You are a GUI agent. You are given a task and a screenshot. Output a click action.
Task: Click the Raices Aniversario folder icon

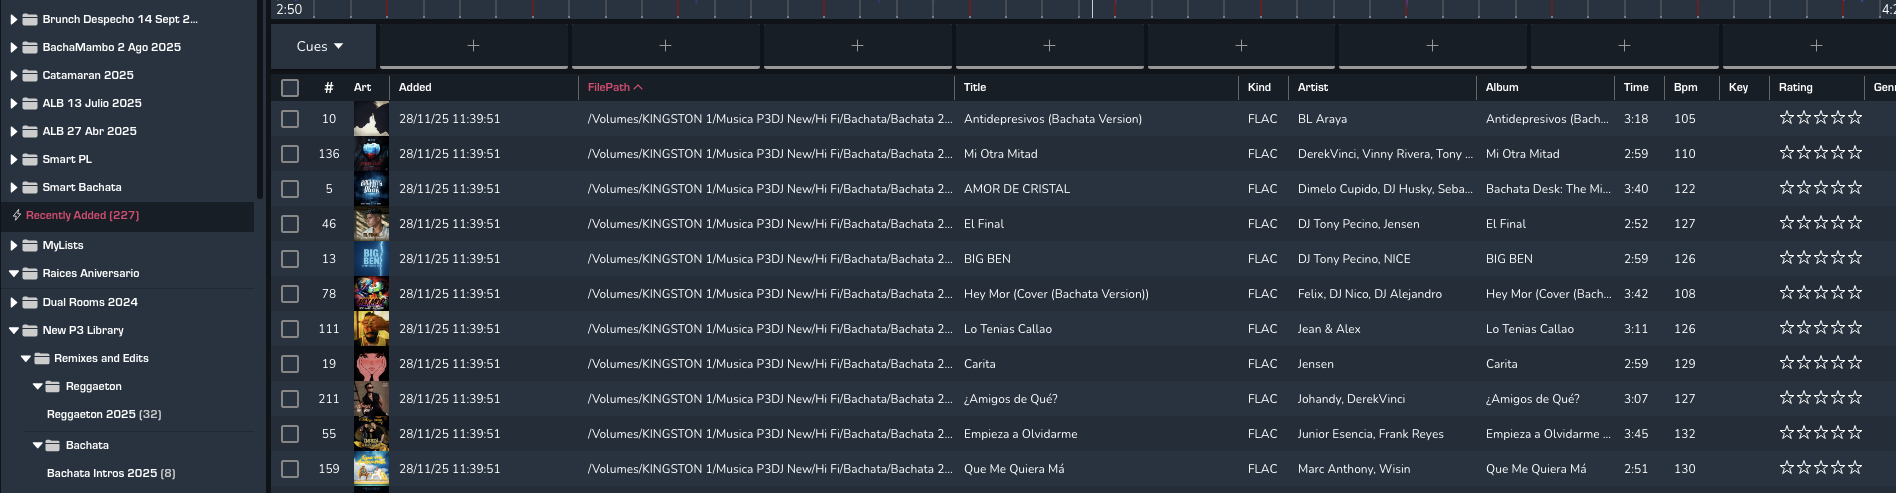(30, 273)
